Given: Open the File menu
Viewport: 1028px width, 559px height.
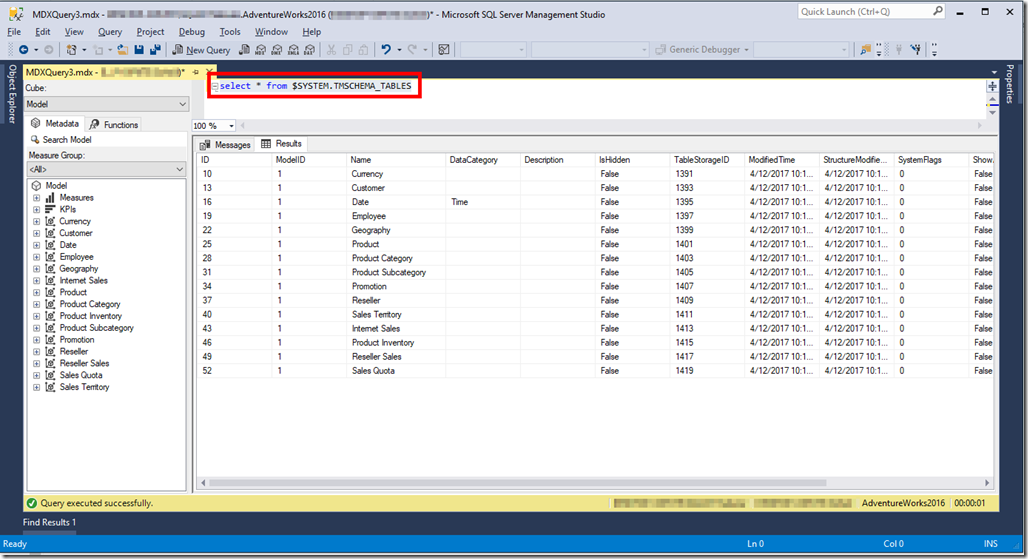Looking at the screenshot, I should tap(14, 31).
